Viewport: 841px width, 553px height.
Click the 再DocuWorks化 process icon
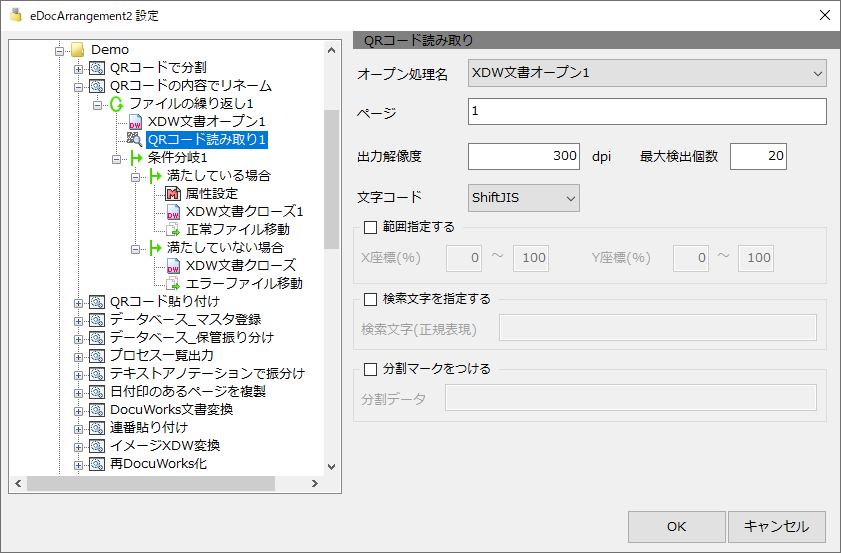point(97,464)
